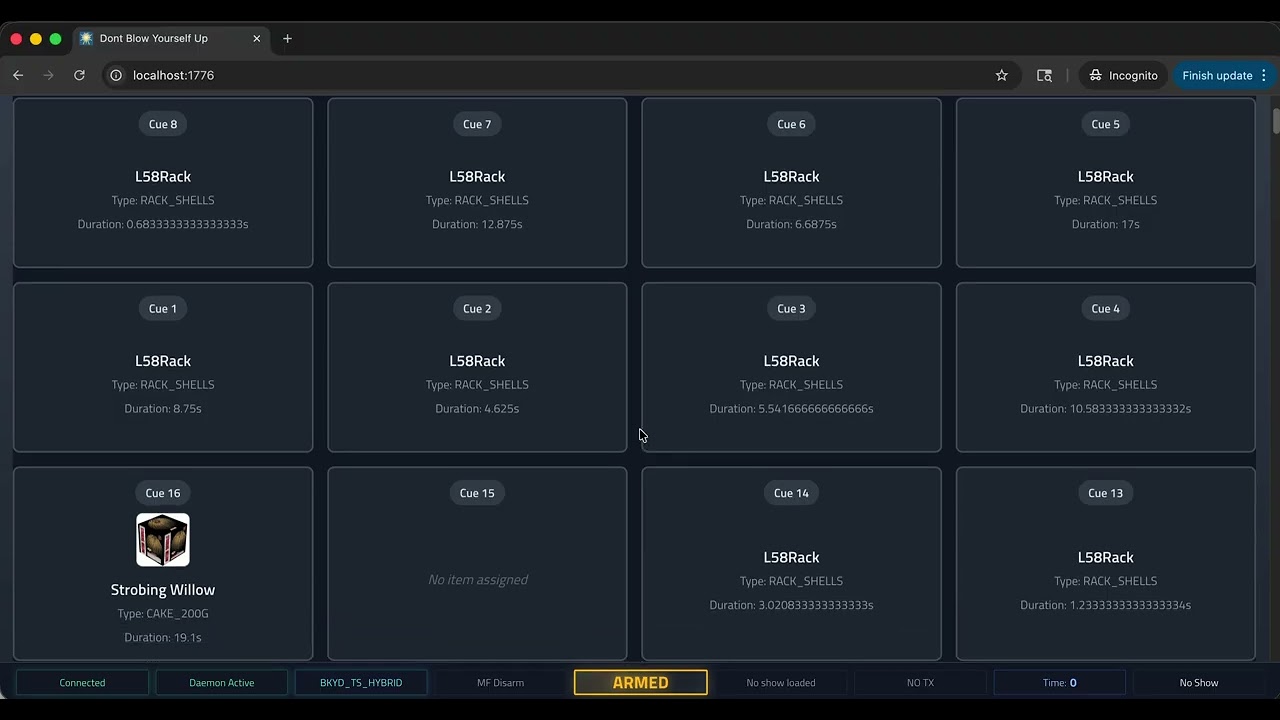
Task: Click the Strobing Willow title
Action: [x=163, y=590]
